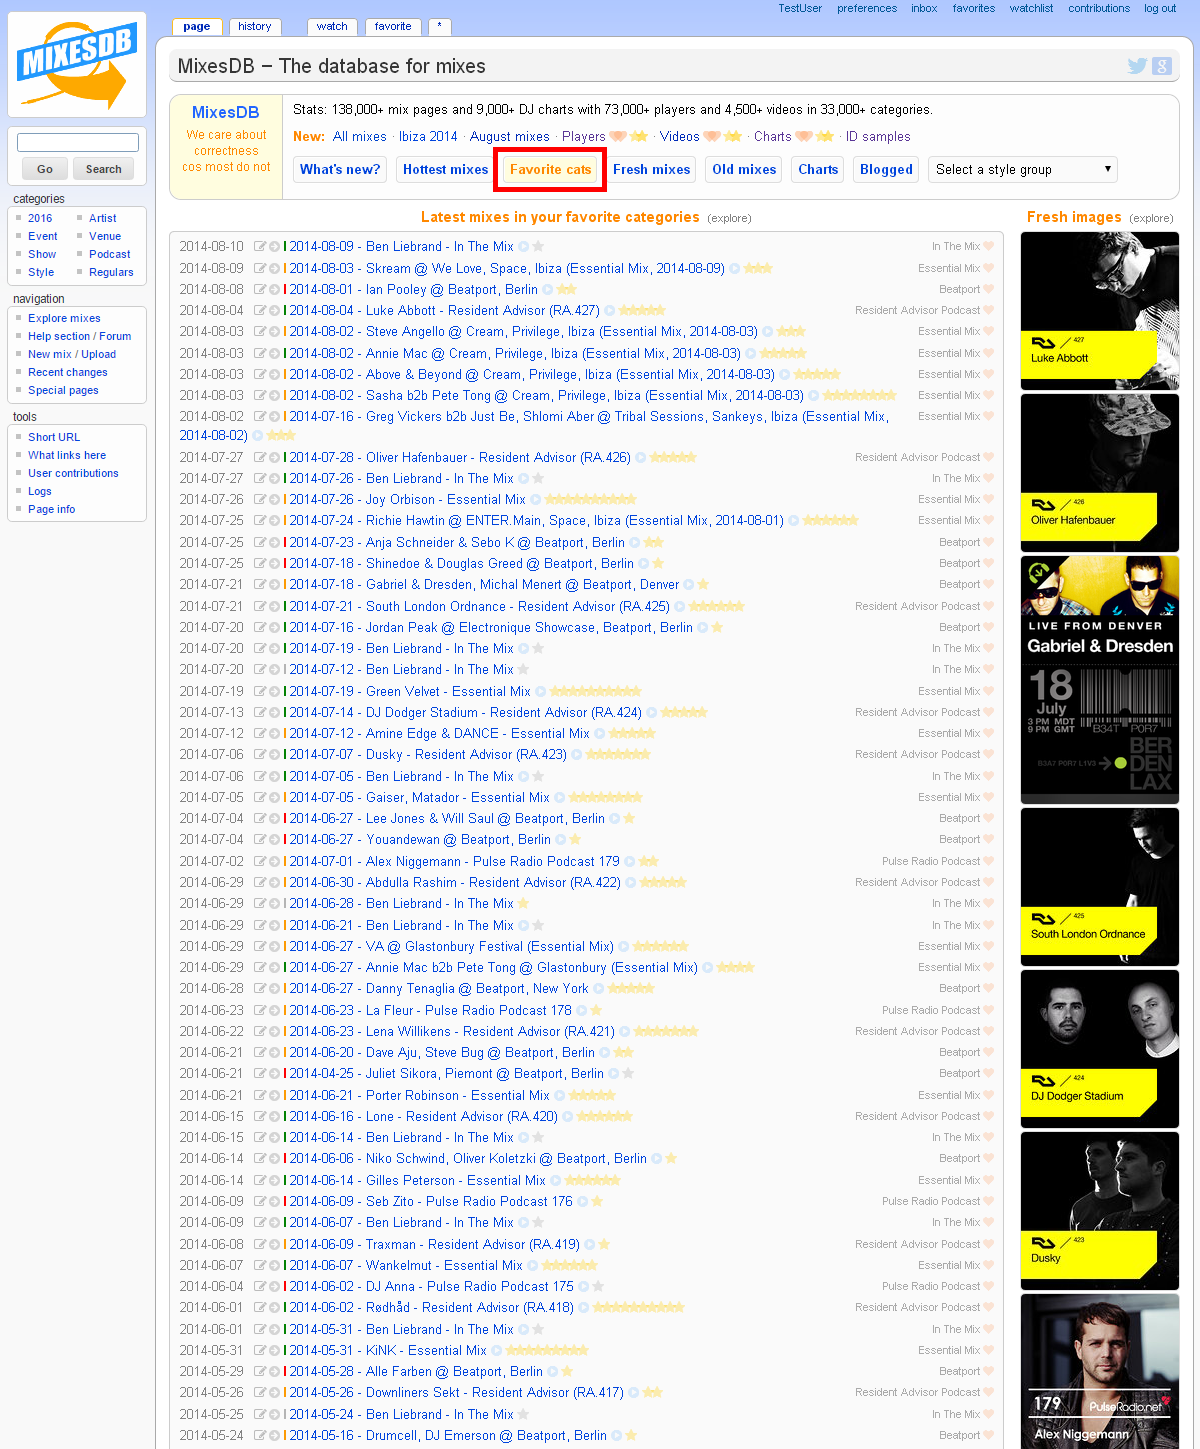The image size is (1200, 1449).
Task: Toggle heart at end of Luke Abbott row
Action: click(988, 311)
